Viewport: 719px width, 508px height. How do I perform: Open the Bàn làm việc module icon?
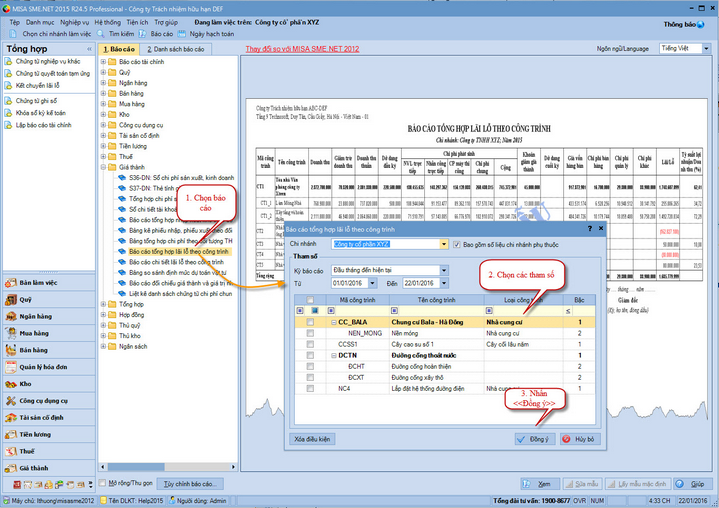coord(11,283)
